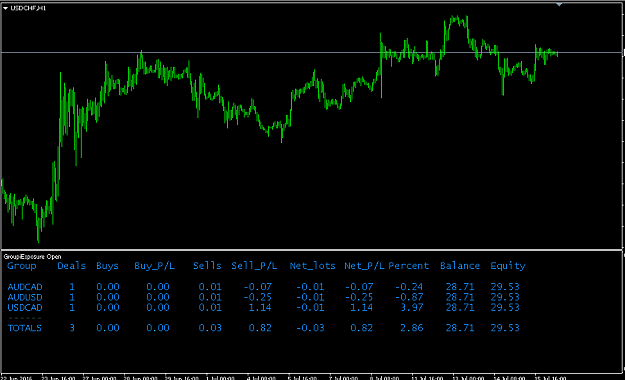Select TOTALS Net_lots value -0.03

[310, 328]
